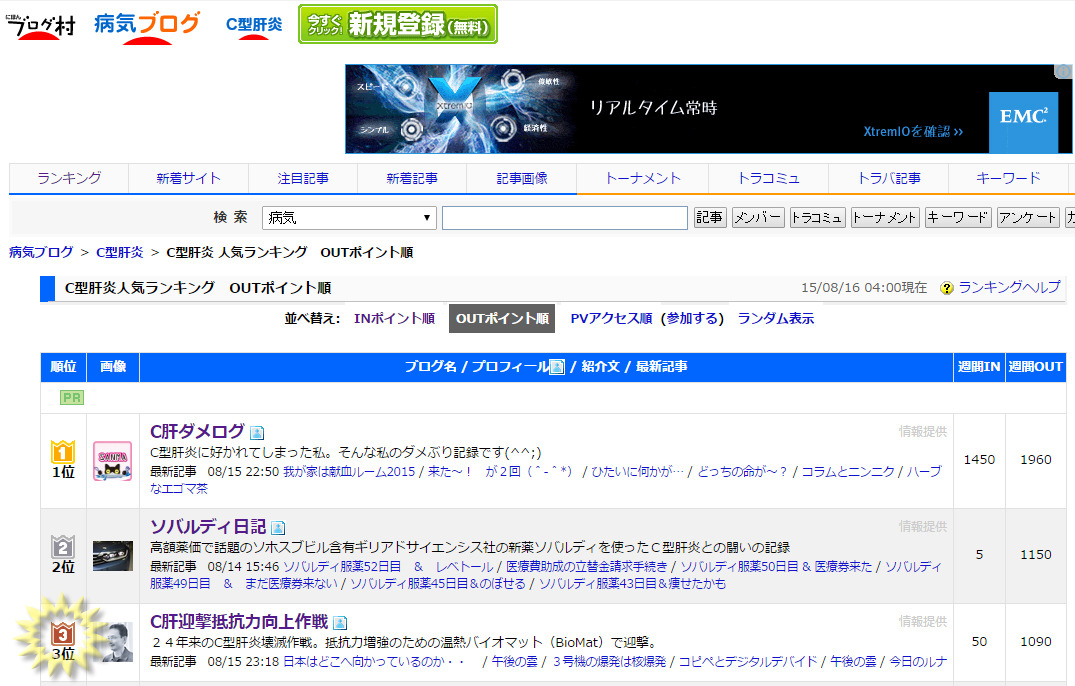Expand the 病気 search category dropdown

coord(350,218)
